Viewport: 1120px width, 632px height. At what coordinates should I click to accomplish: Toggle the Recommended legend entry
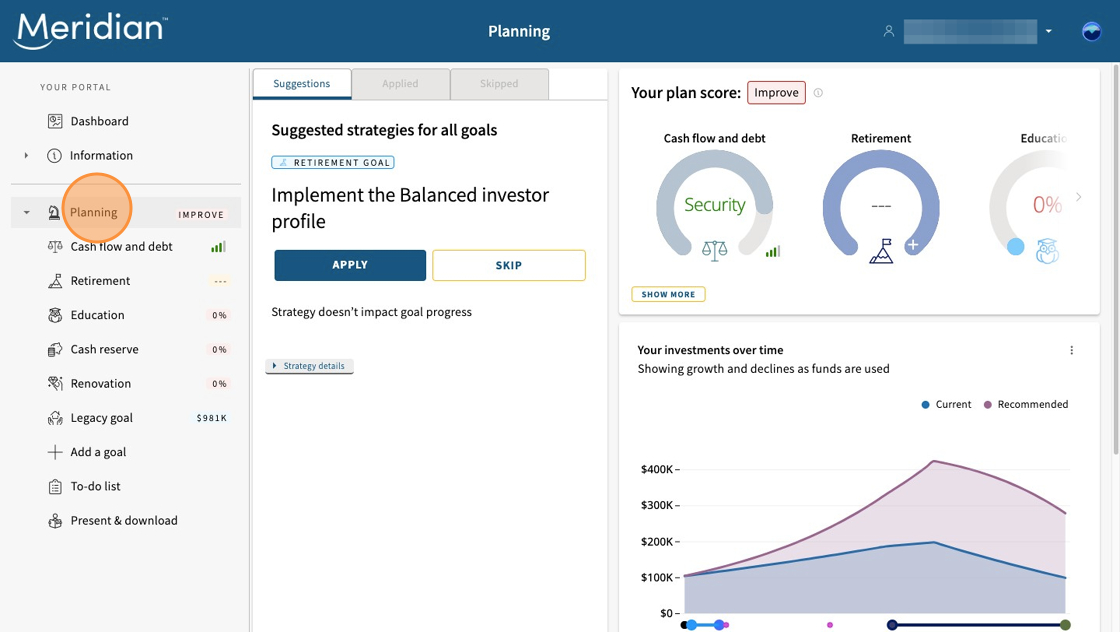pyautogui.click(x=1026, y=404)
